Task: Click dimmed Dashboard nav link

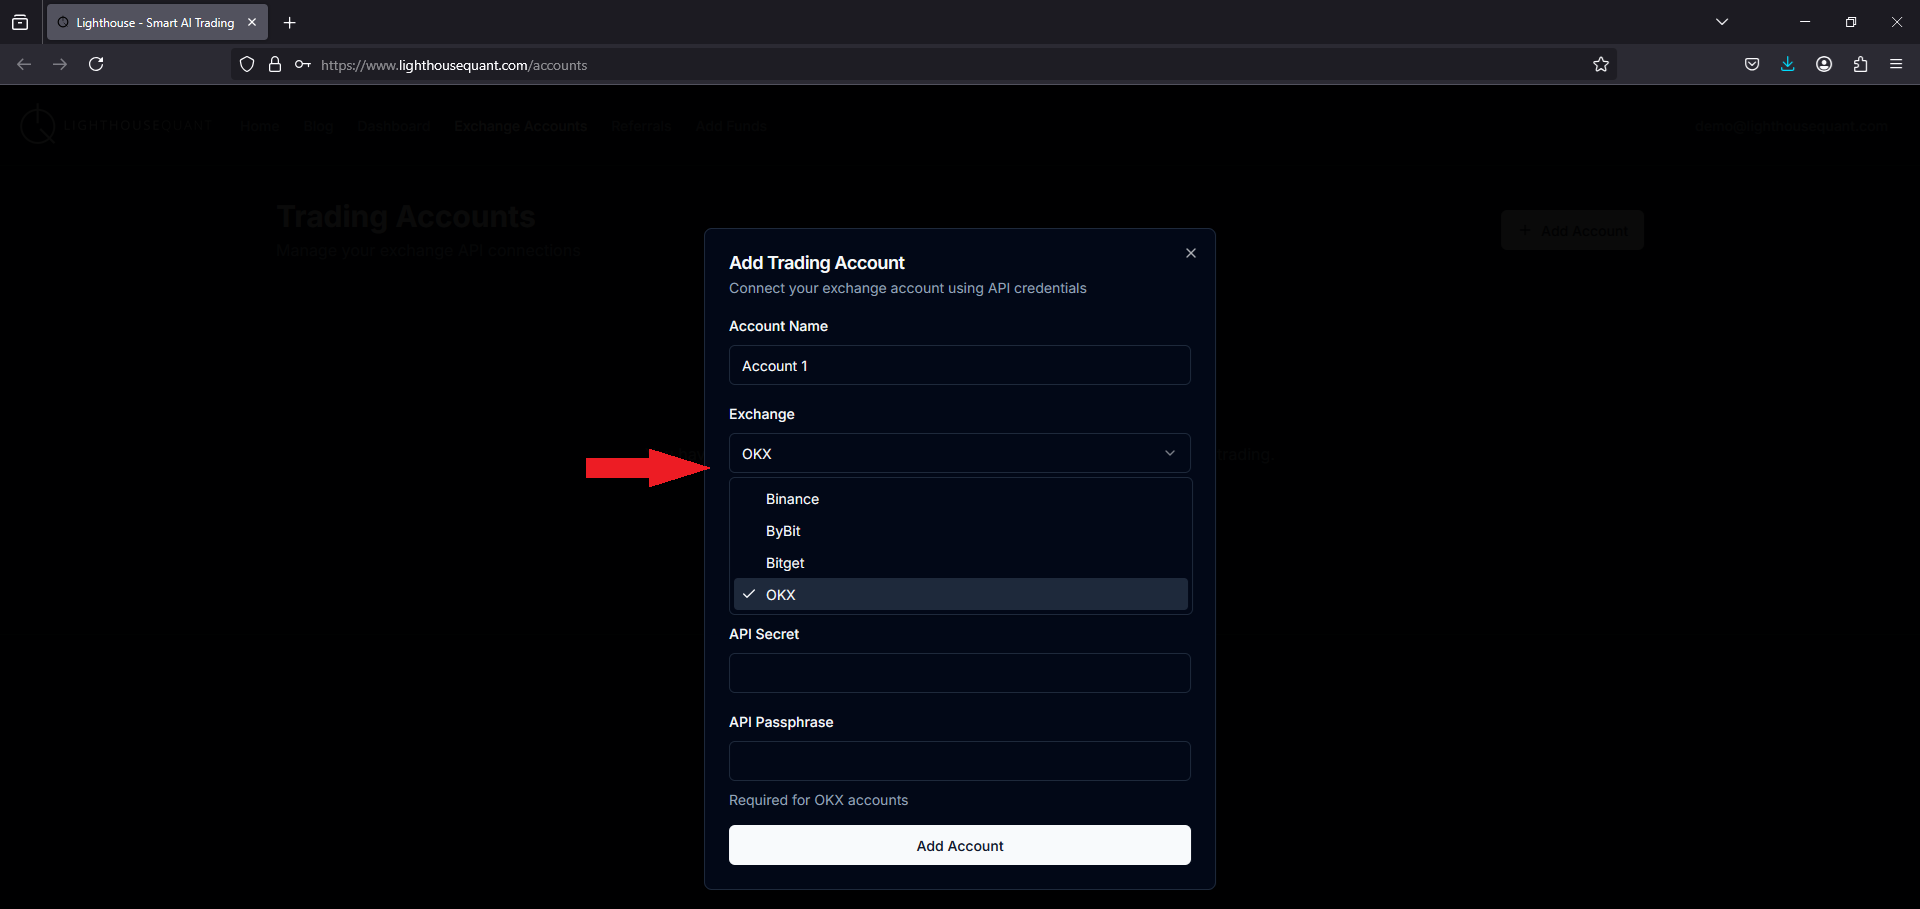Action: coord(394,126)
